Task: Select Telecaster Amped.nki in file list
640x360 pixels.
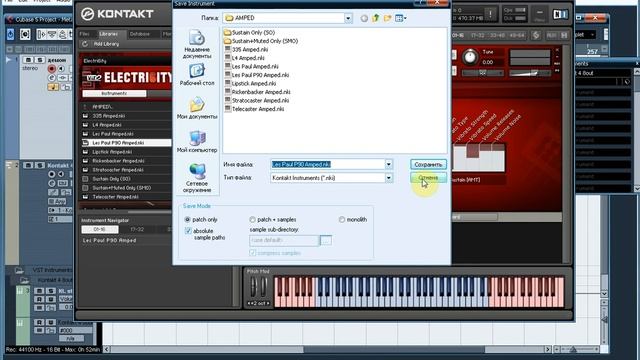Action: pos(254,109)
